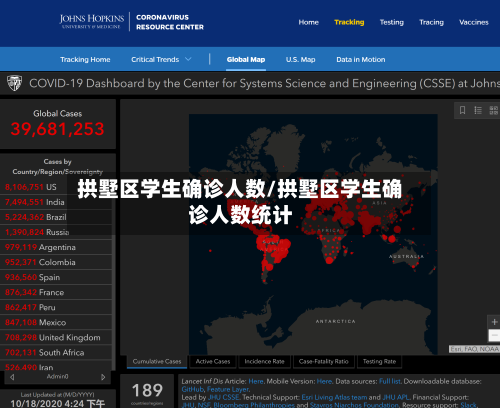
Task: Open the Lancet article Here link
Action: coord(256,381)
